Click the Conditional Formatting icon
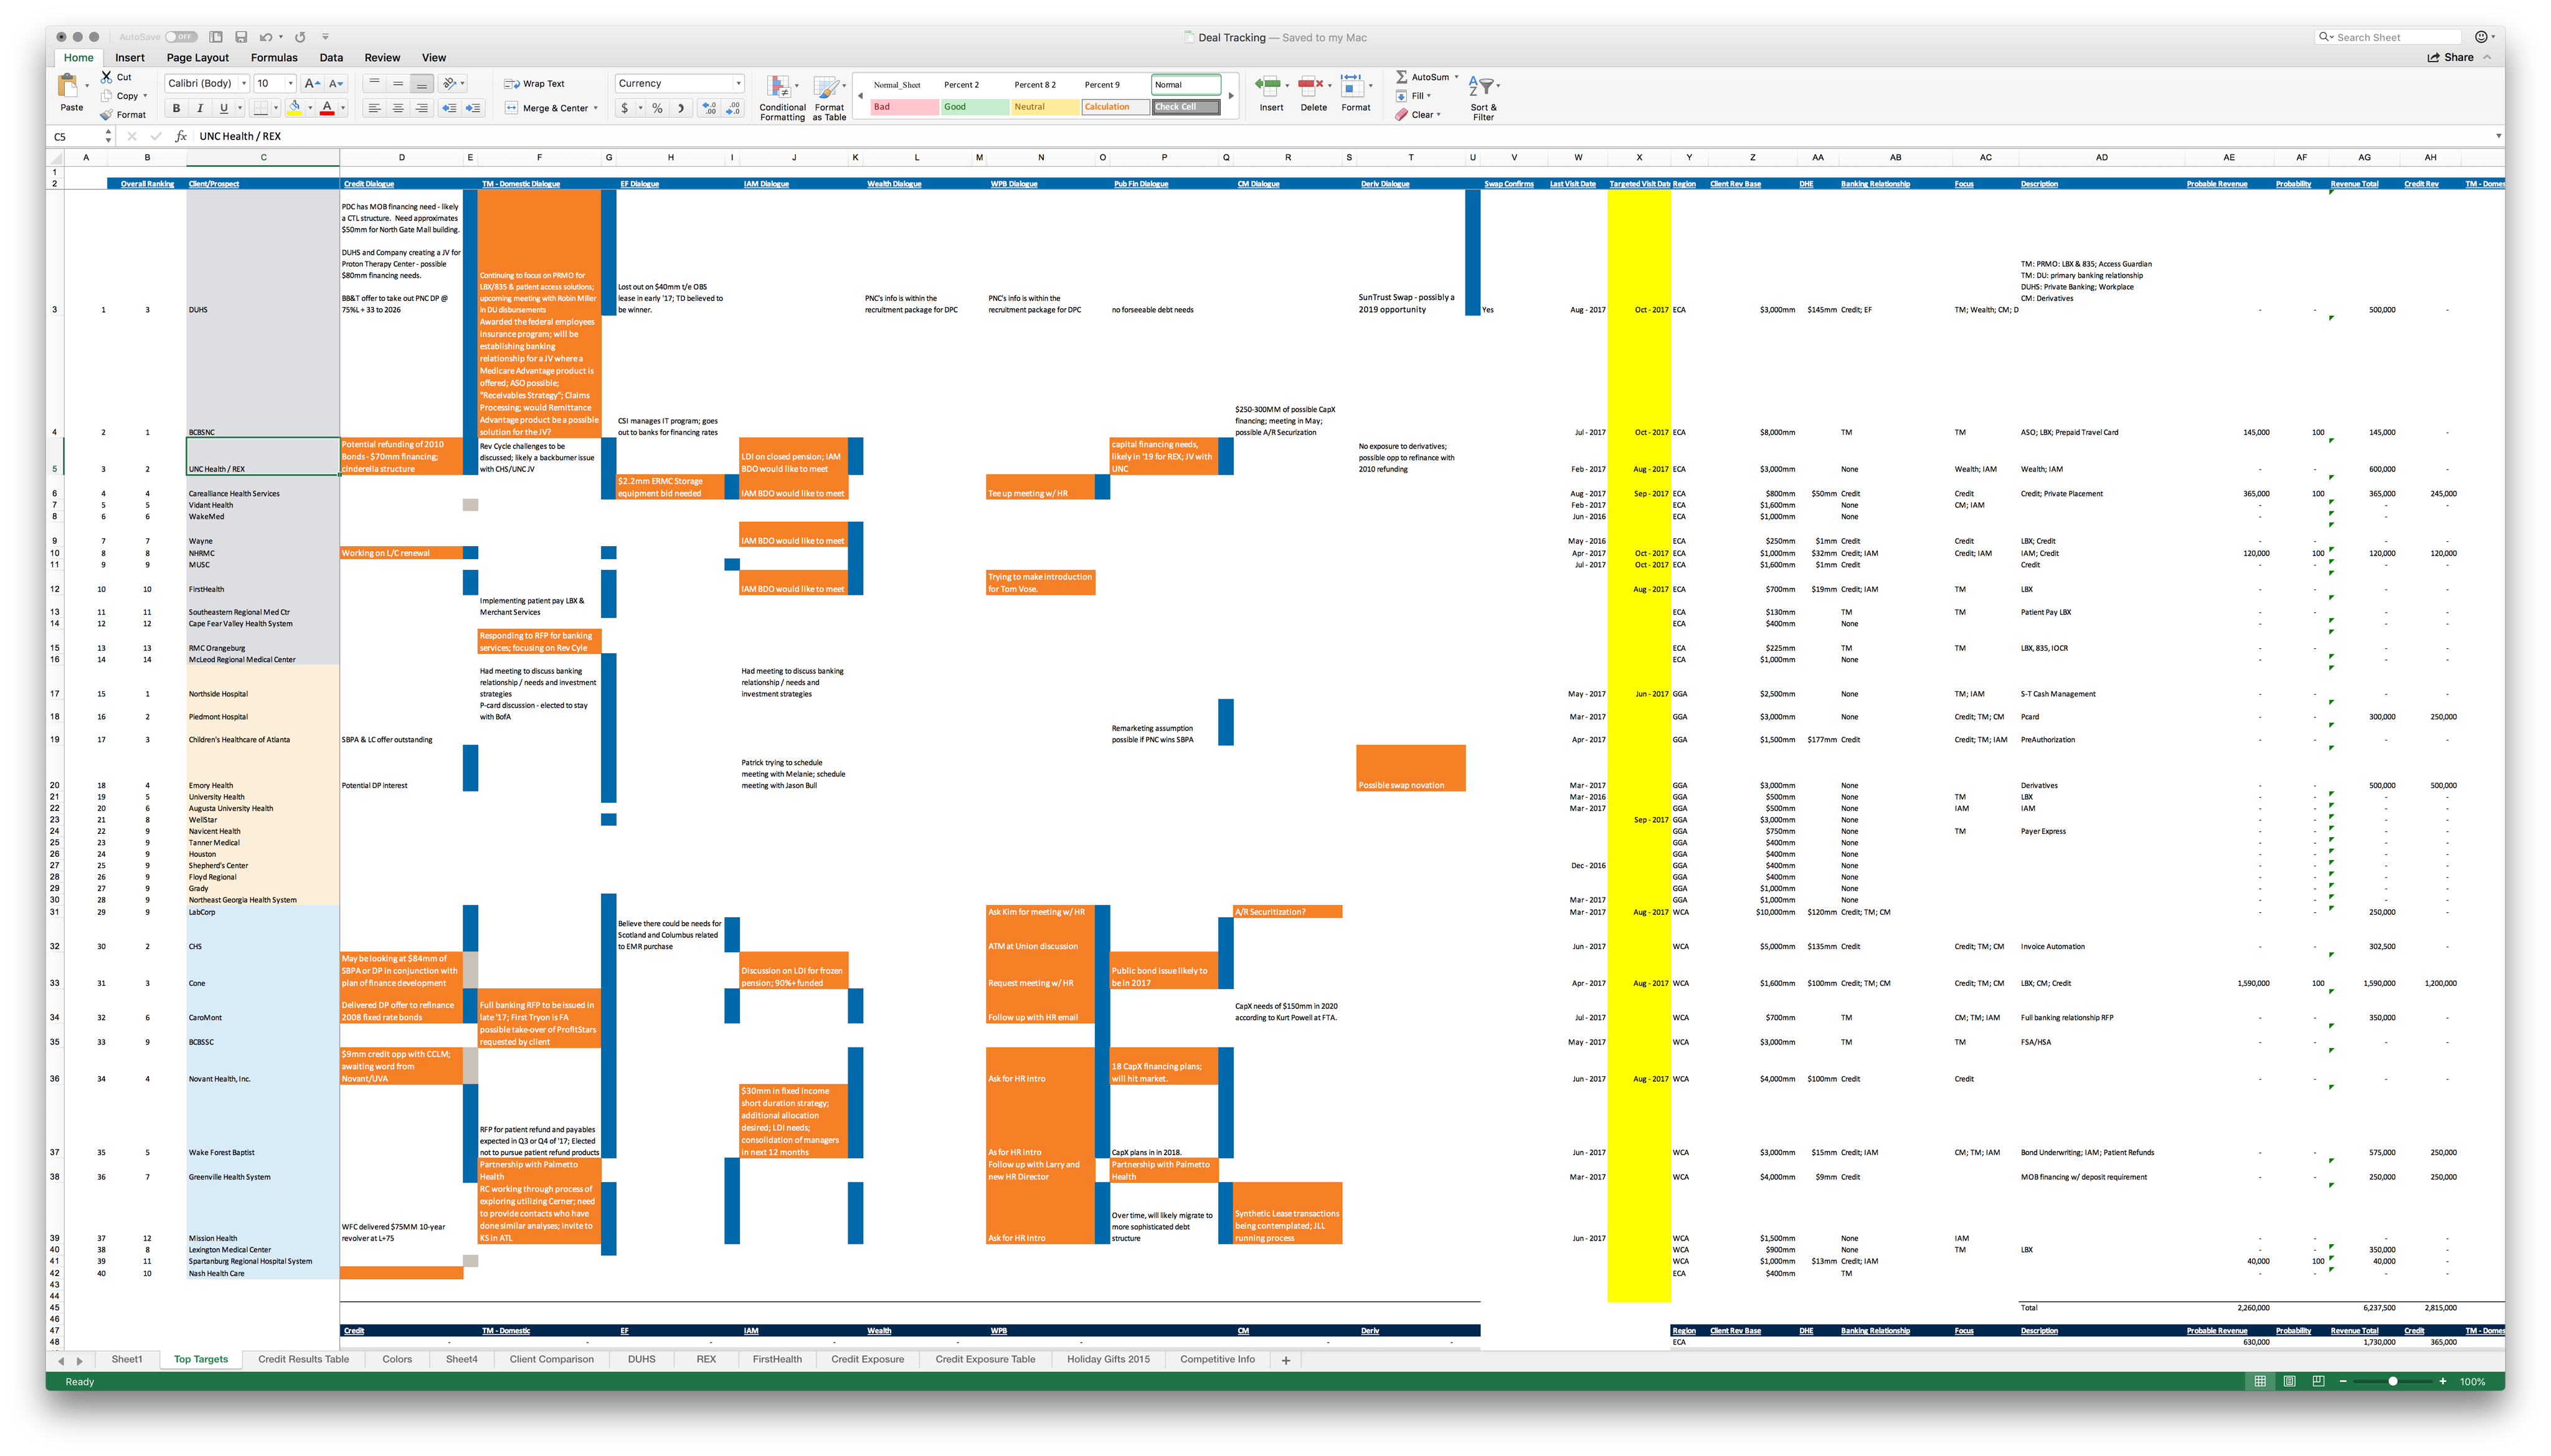Viewport: 2551px width, 1456px height. tap(780, 87)
